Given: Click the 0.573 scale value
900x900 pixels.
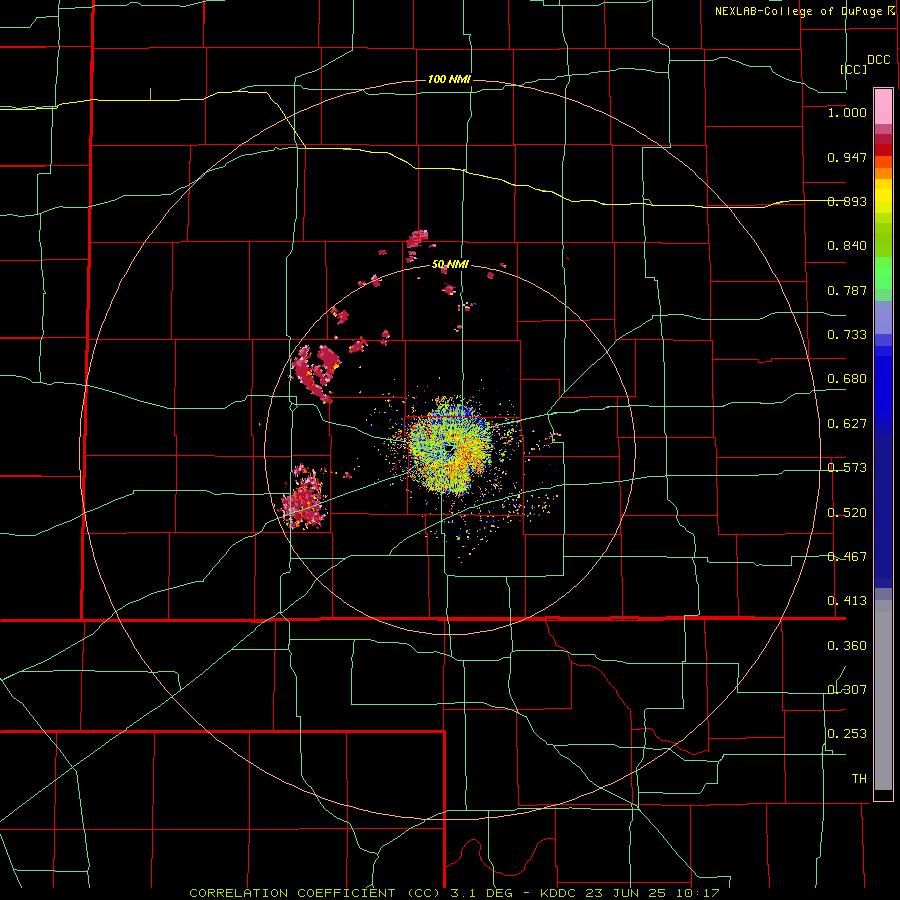Looking at the screenshot, I should click(847, 468).
